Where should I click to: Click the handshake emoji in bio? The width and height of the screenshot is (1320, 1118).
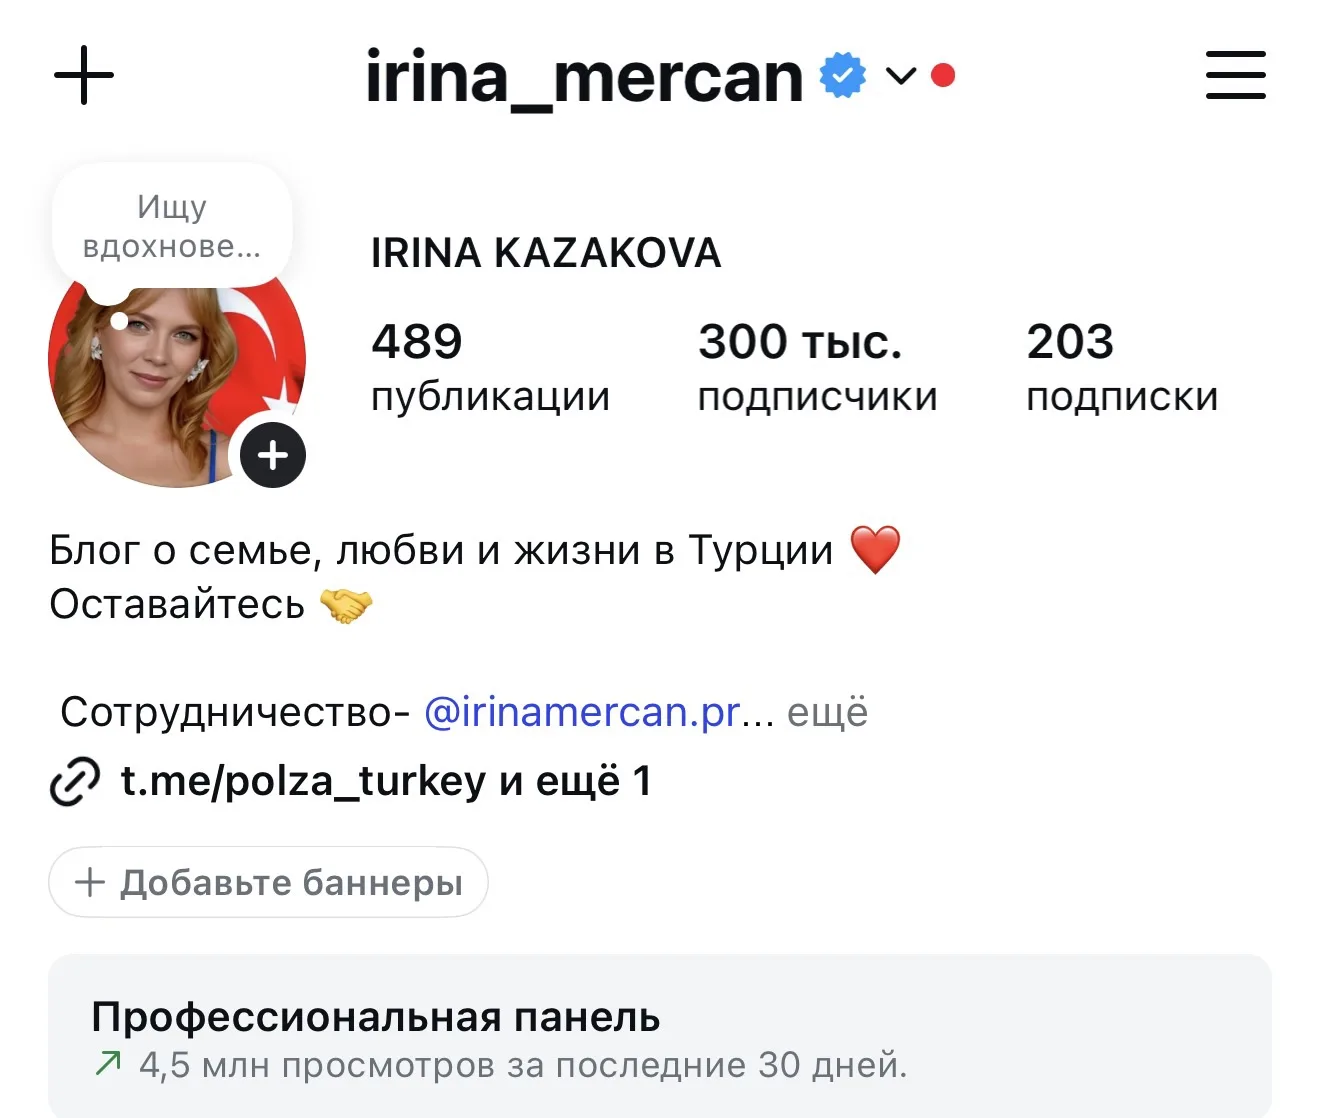click(346, 605)
